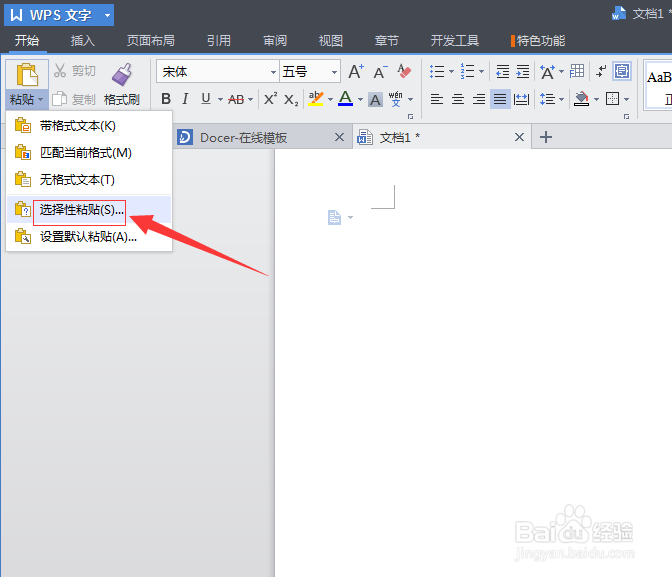Clear formatting with eraser icon
The width and height of the screenshot is (672, 577).
point(404,71)
